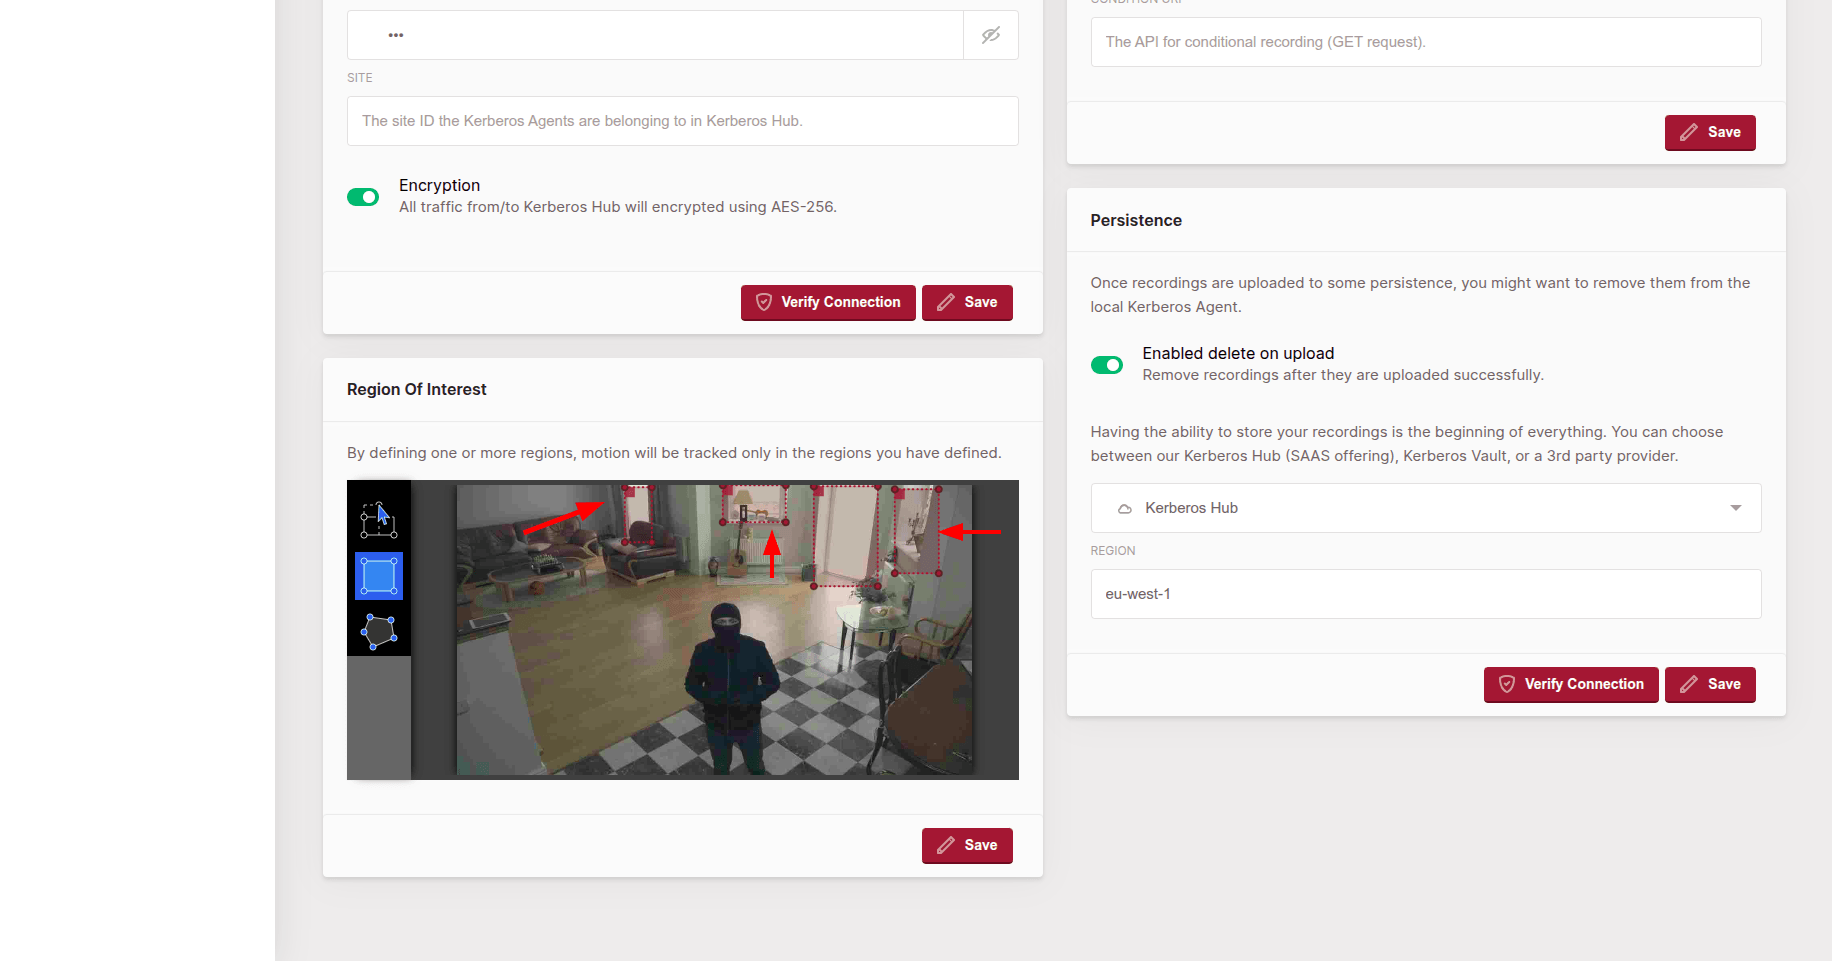
Task: Select the region pointer edit tool
Action: pos(379,520)
